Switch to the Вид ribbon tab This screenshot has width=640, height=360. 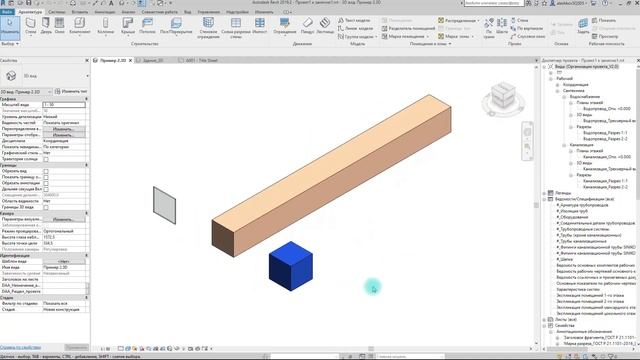click(187, 12)
